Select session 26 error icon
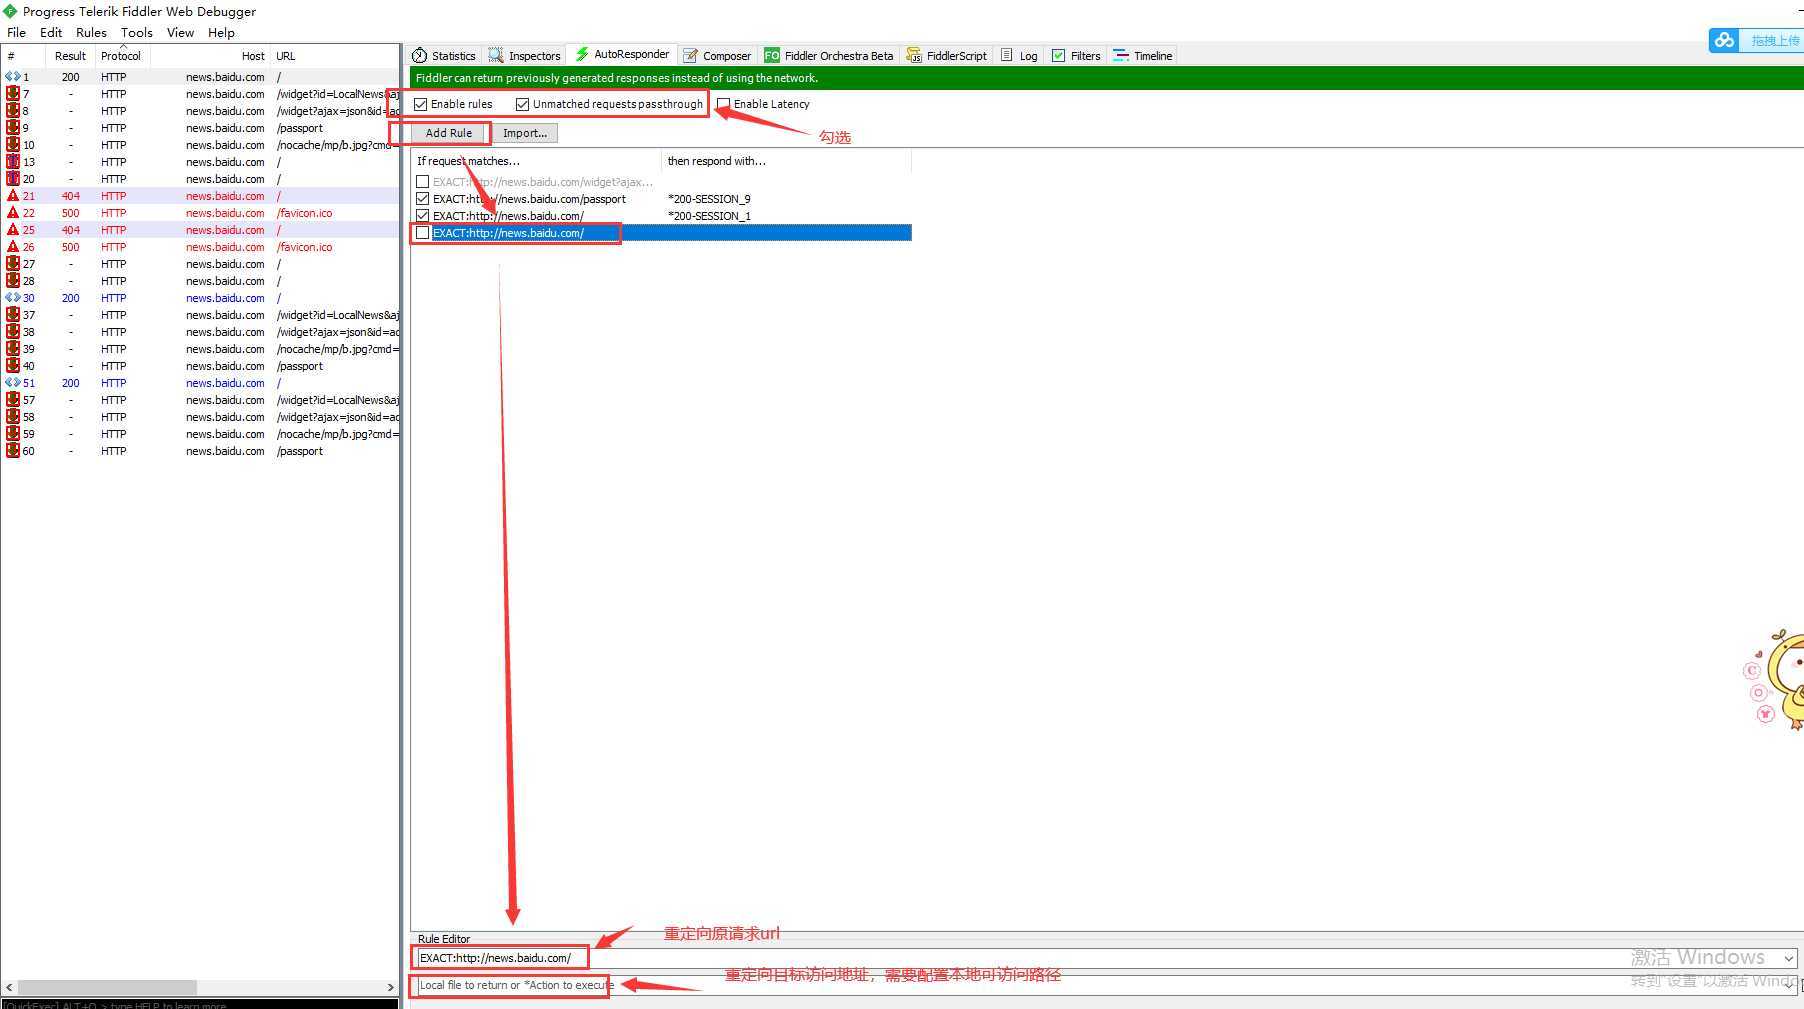Image resolution: width=1804 pixels, height=1009 pixels. pos(12,247)
